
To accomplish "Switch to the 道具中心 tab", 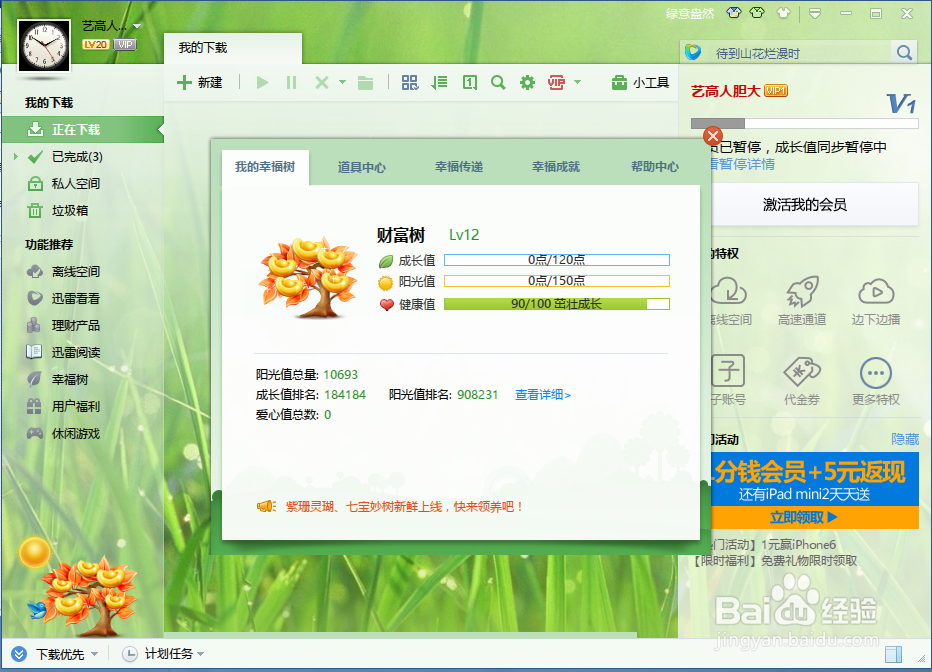I will (362, 168).
